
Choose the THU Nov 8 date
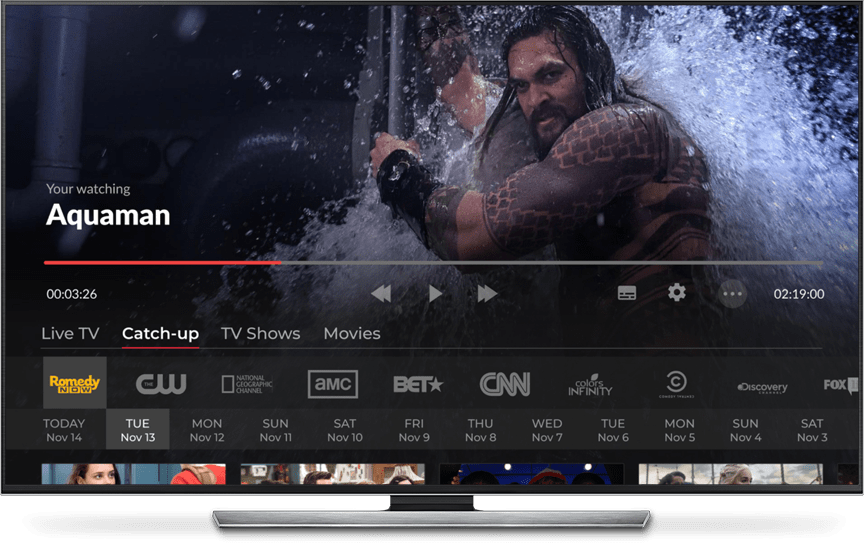480,430
